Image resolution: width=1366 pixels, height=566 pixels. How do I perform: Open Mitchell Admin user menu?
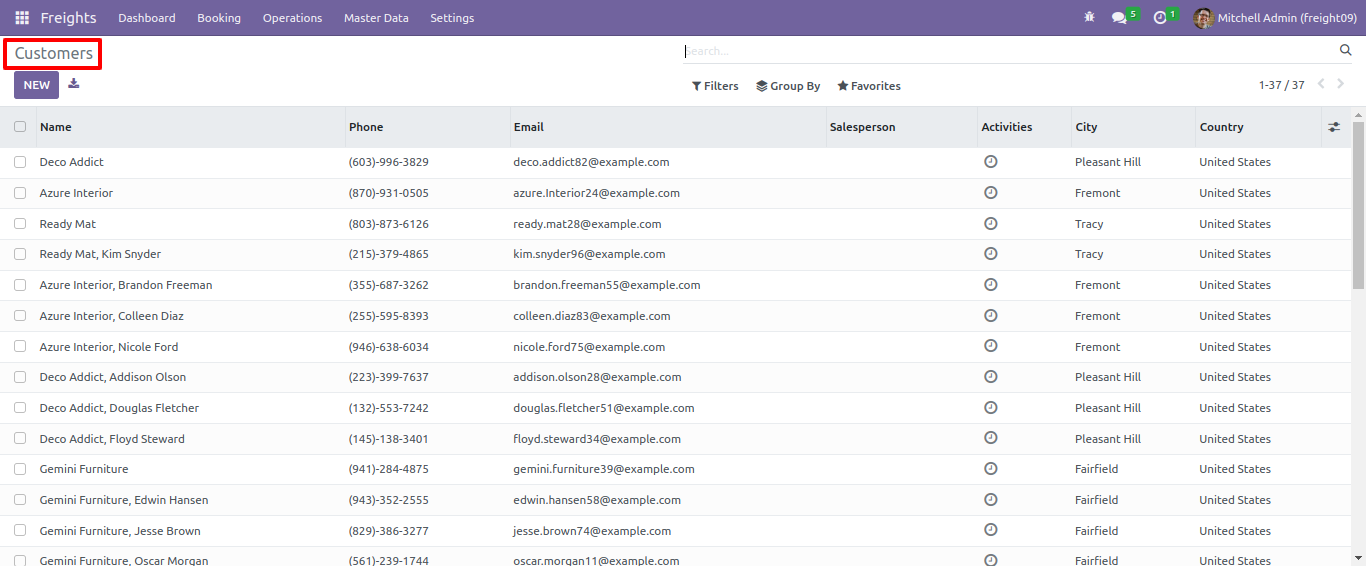tap(1275, 18)
